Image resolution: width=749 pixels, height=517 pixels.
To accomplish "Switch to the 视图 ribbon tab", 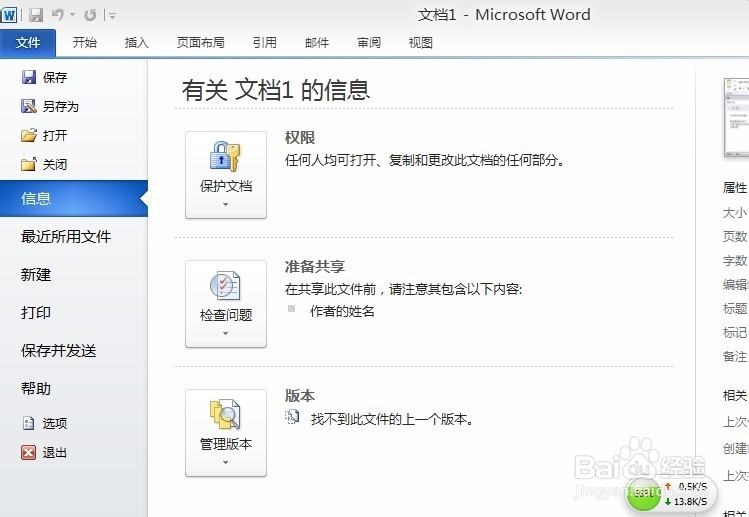I will 421,43.
